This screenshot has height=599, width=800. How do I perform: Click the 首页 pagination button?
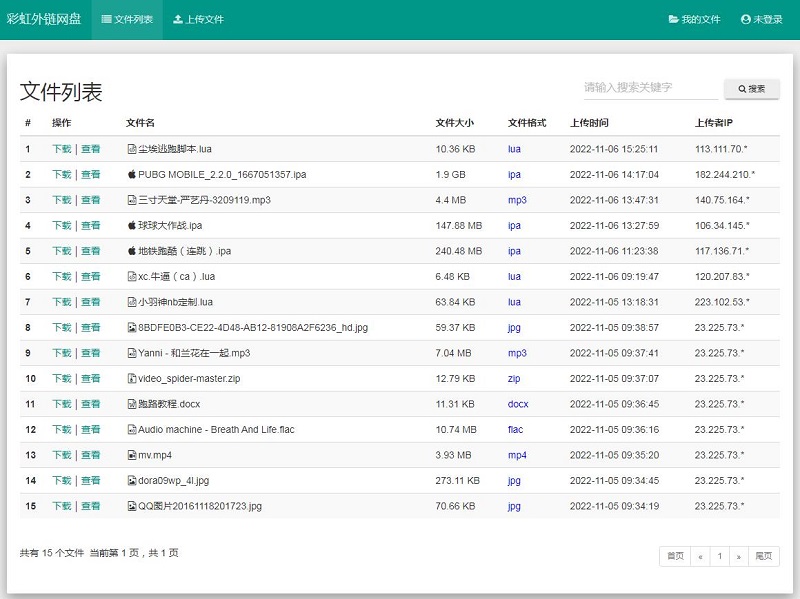(674, 555)
